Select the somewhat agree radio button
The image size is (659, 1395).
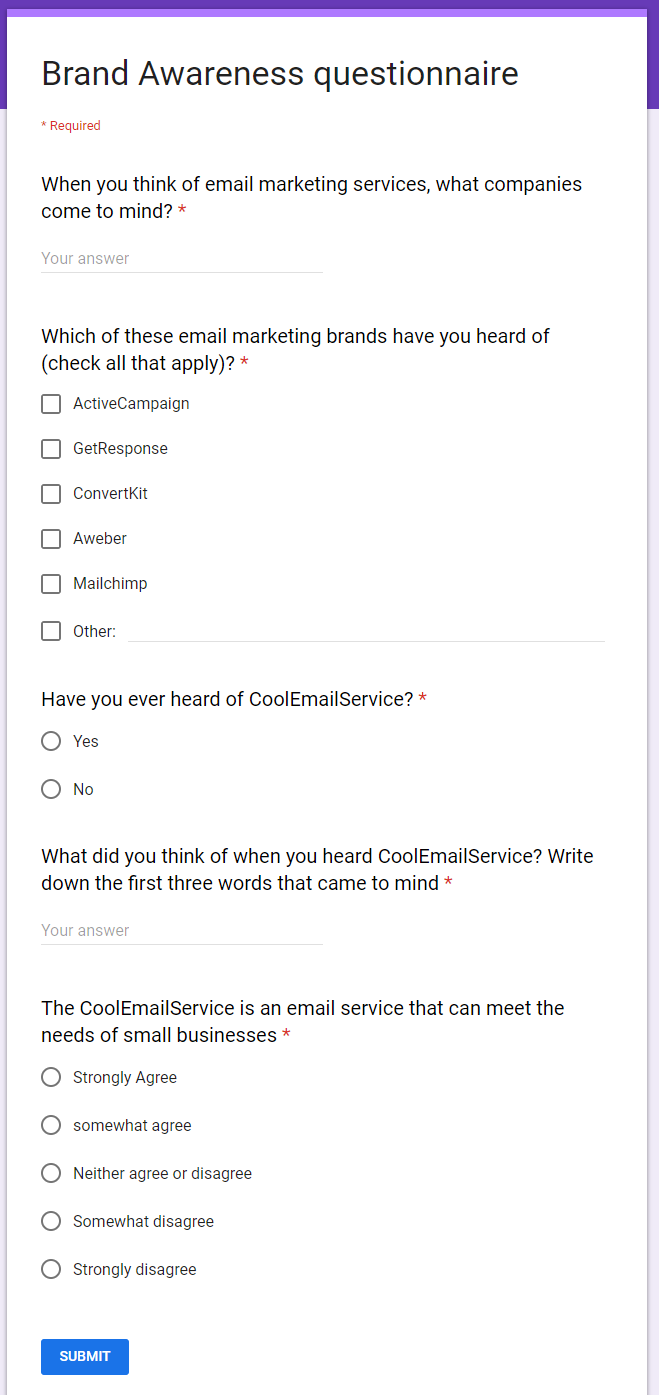(x=51, y=1125)
